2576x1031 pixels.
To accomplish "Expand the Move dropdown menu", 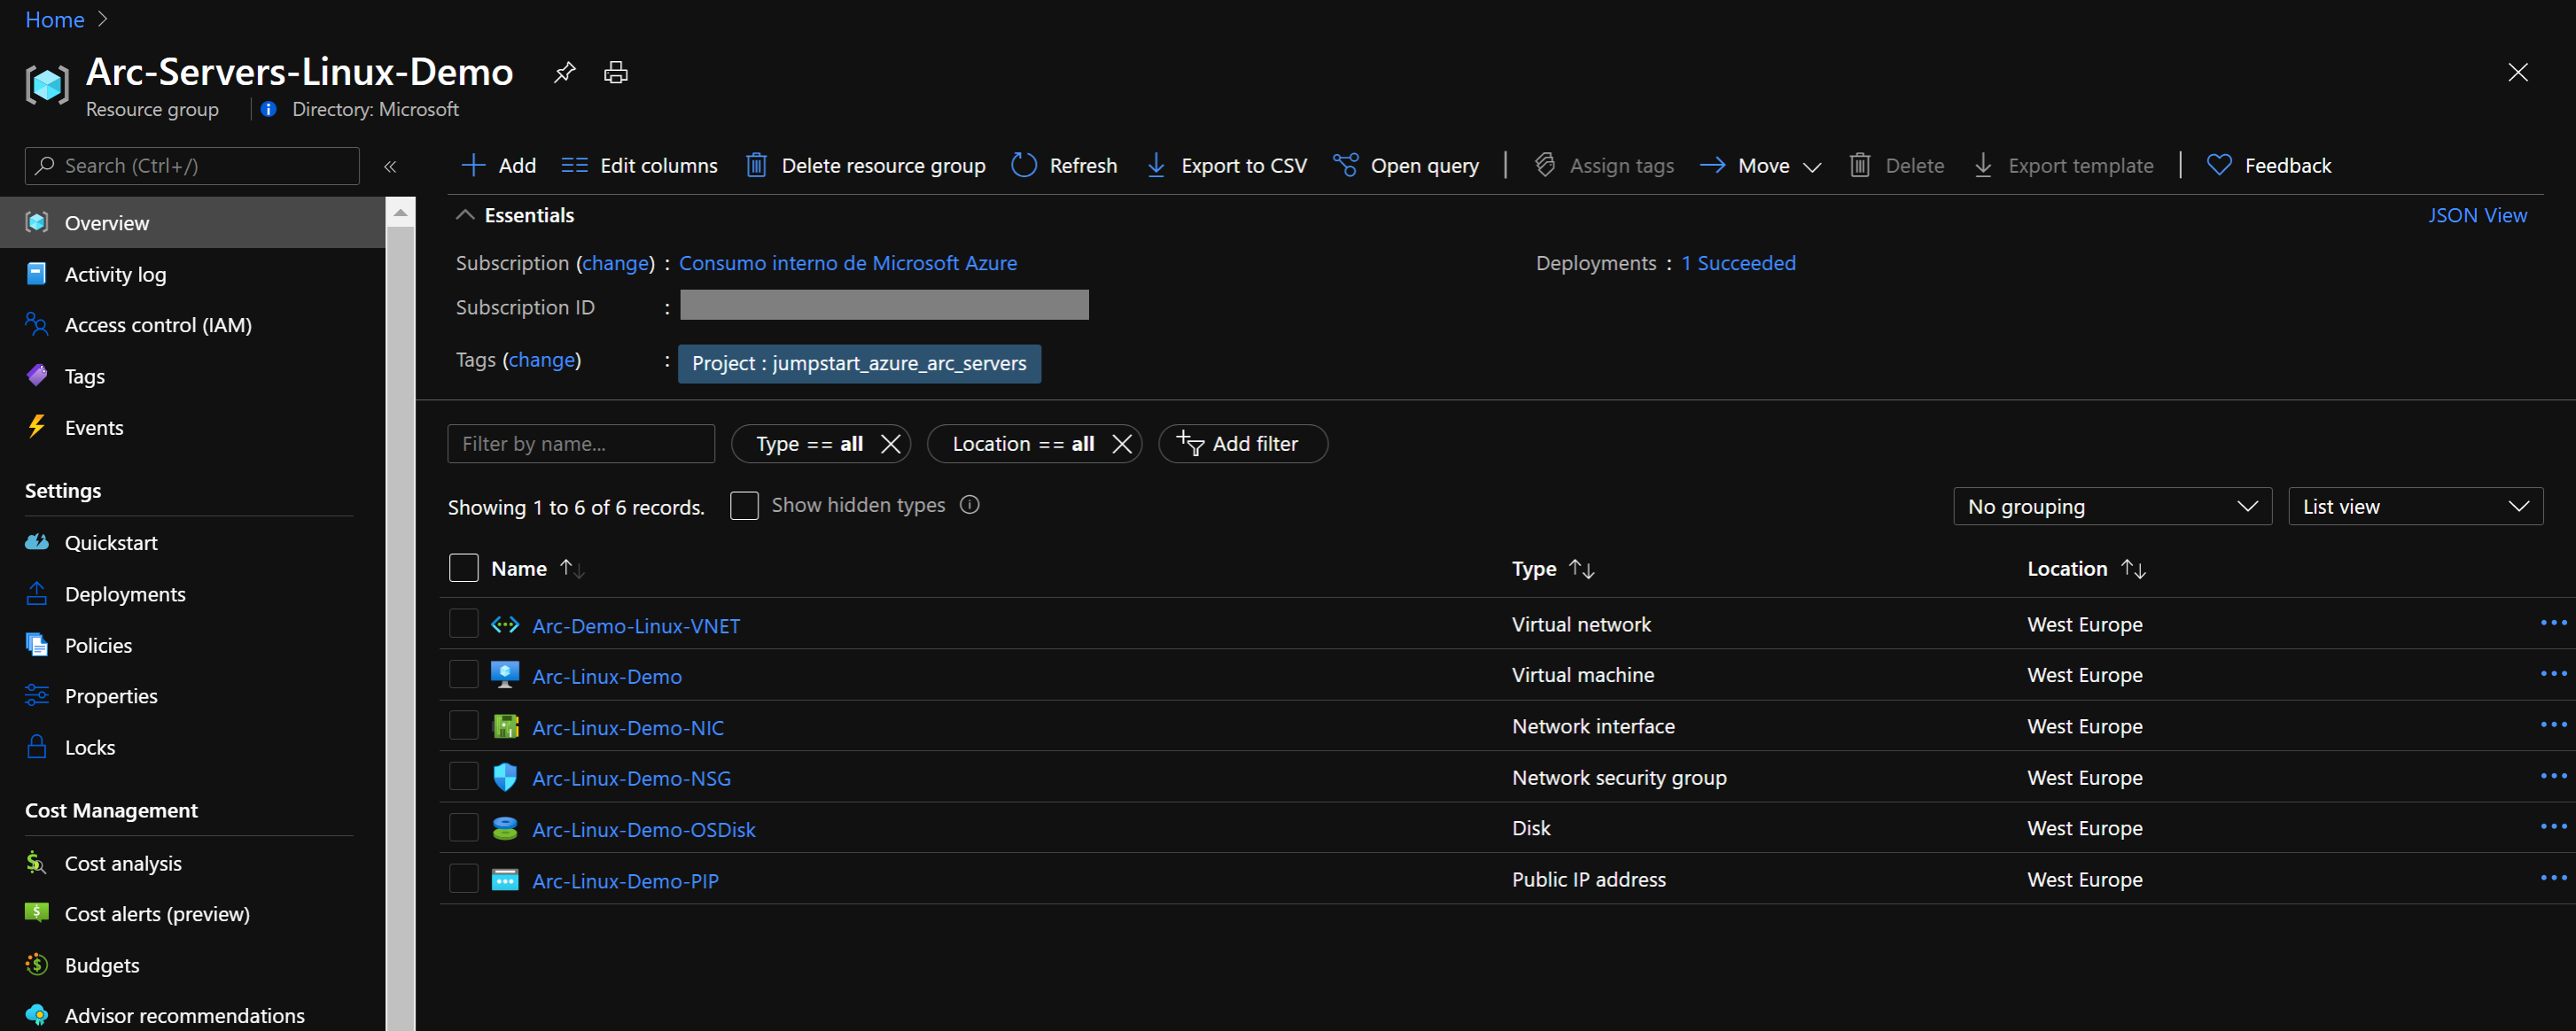I will 1761,165.
